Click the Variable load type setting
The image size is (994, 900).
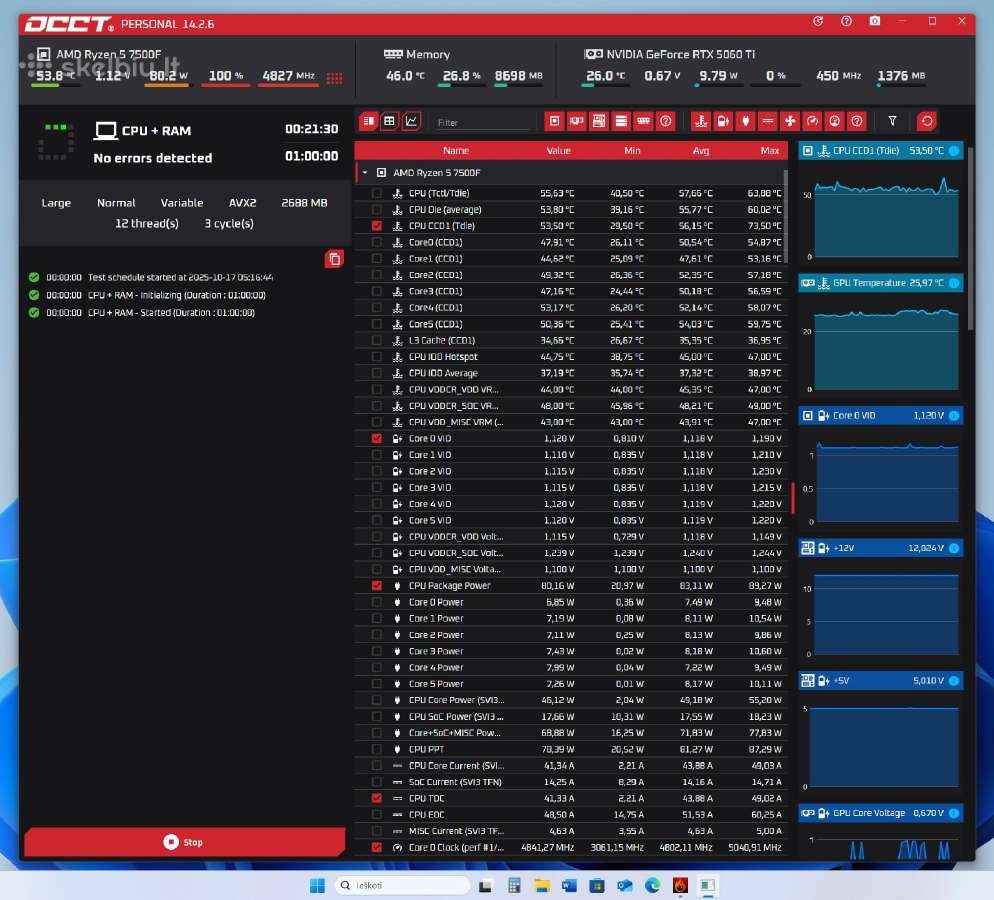pos(182,203)
